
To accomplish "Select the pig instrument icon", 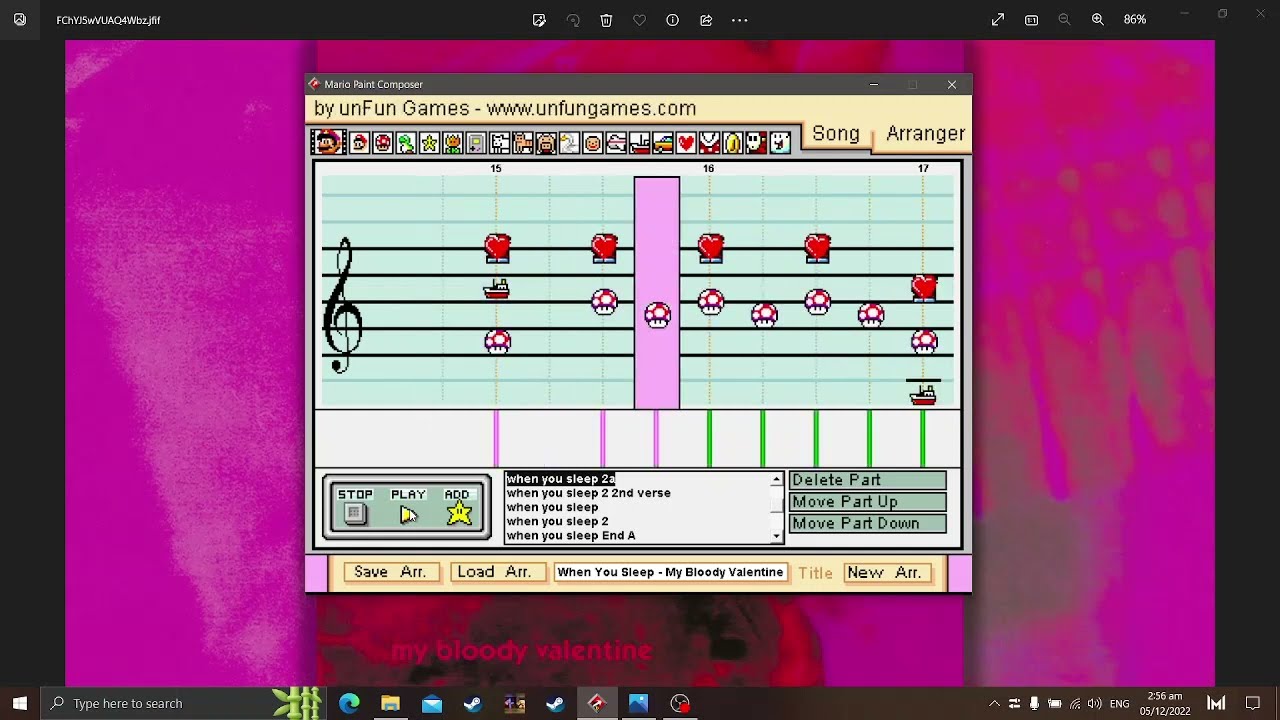I will 546,143.
